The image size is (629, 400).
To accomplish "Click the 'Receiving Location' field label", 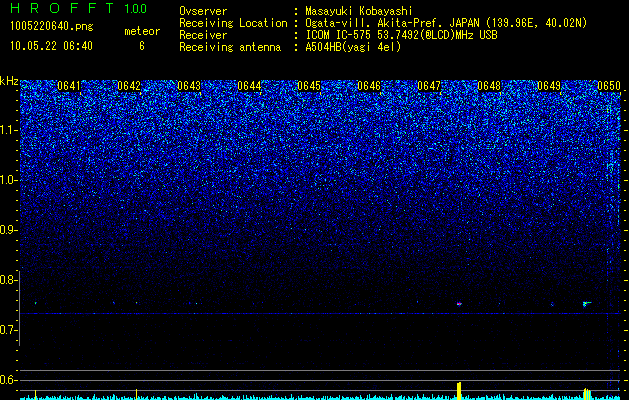I will [233, 24].
